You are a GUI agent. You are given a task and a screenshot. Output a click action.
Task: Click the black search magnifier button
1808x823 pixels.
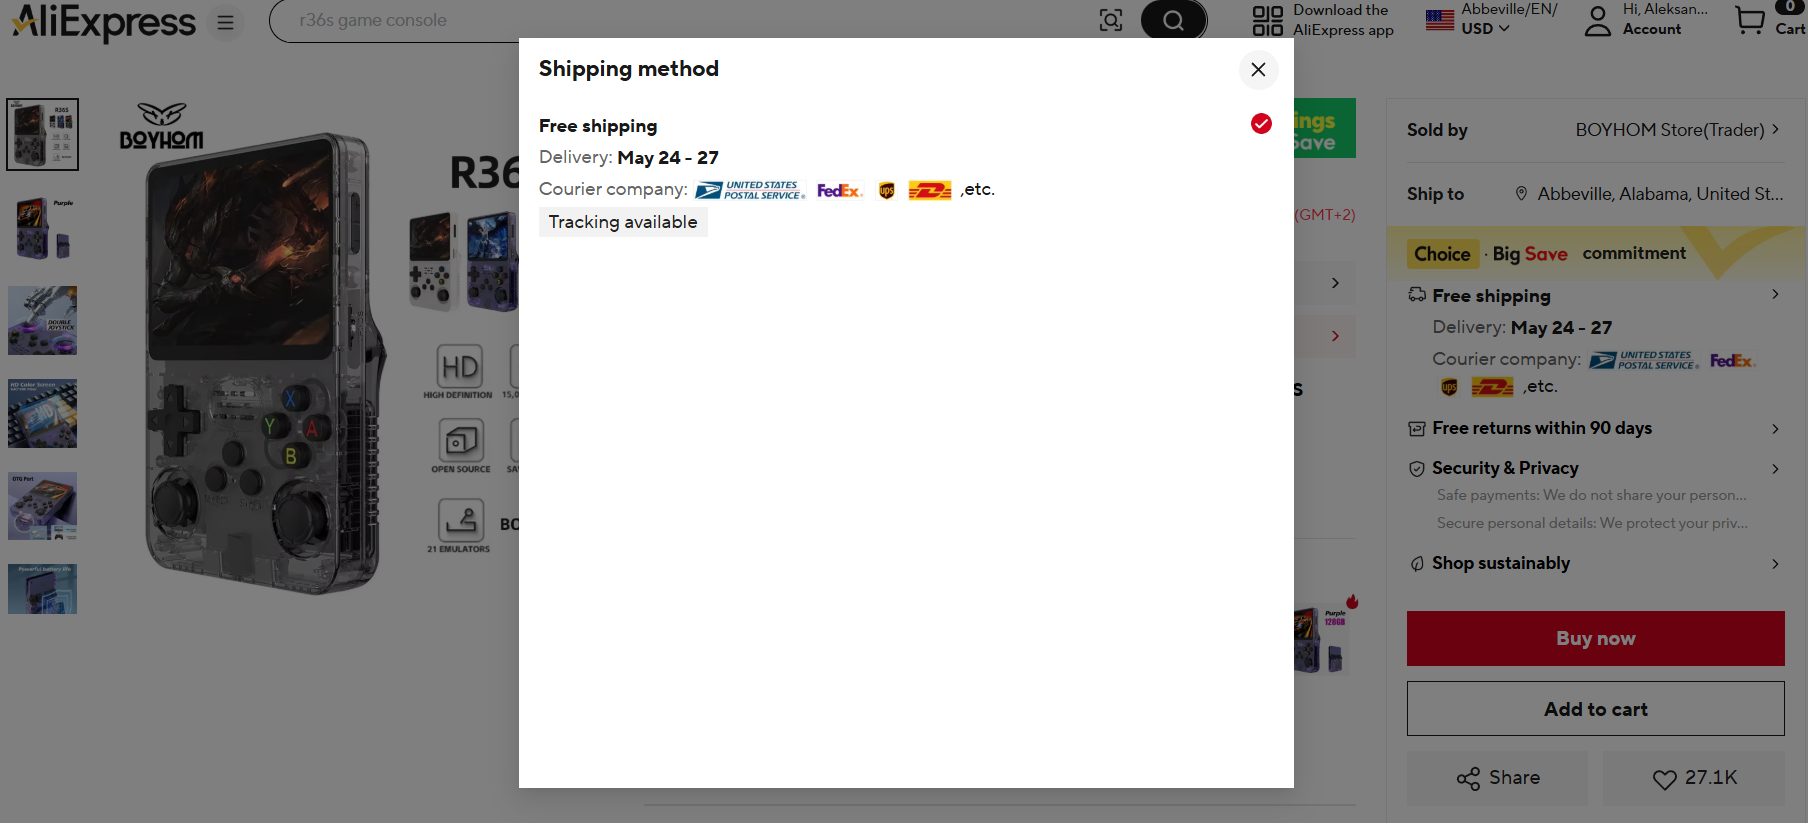1174,20
